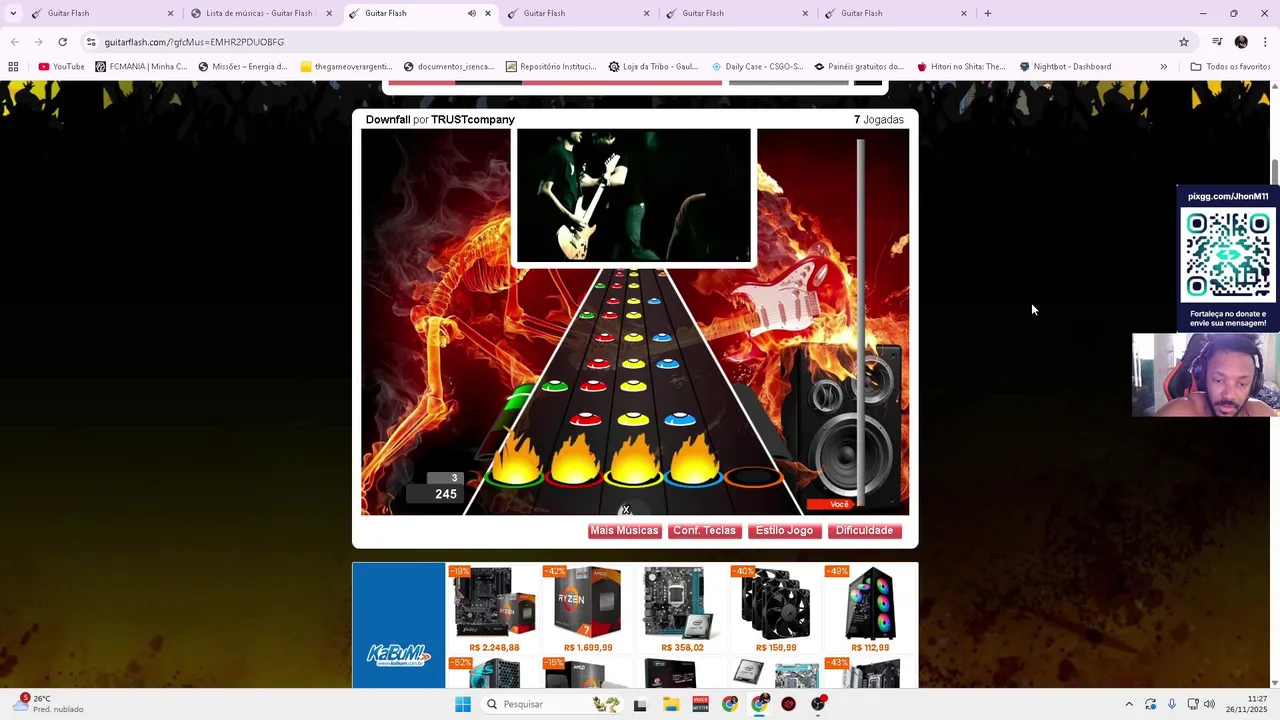This screenshot has width=1280, height=720.
Task: Open the Dificuldade options
Action: 864,531
